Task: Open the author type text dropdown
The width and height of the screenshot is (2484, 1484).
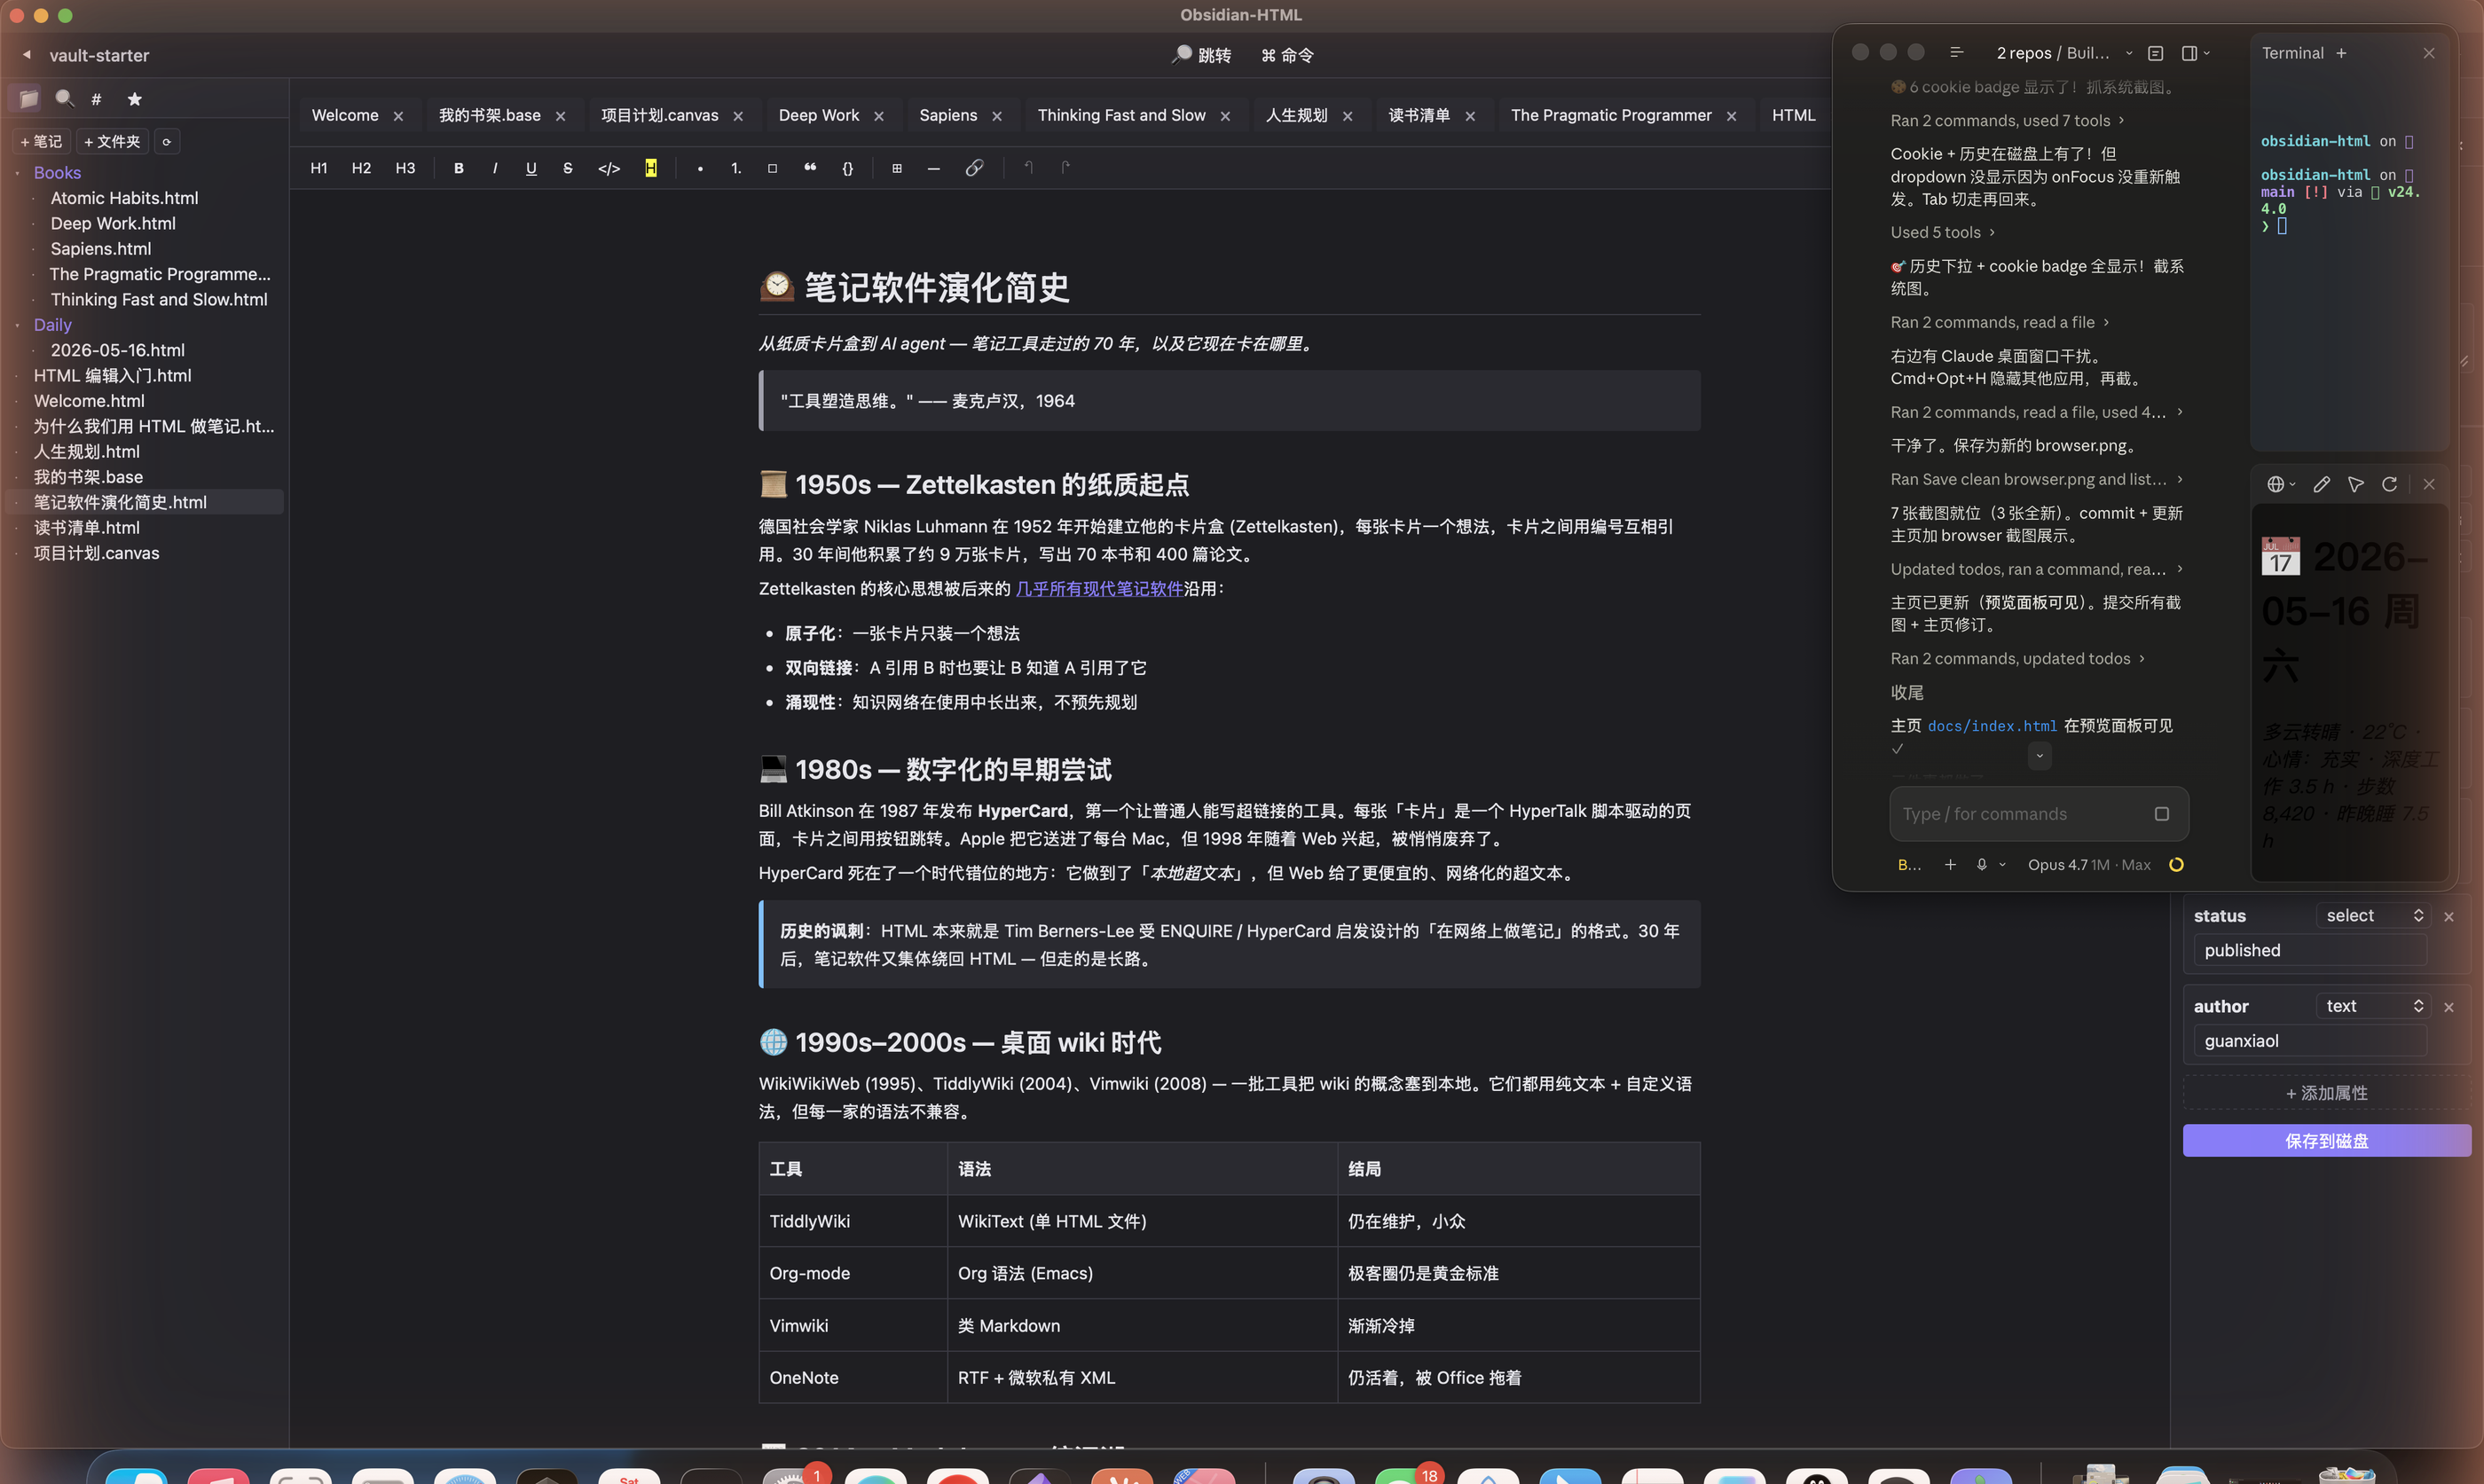Action: (2374, 1006)
